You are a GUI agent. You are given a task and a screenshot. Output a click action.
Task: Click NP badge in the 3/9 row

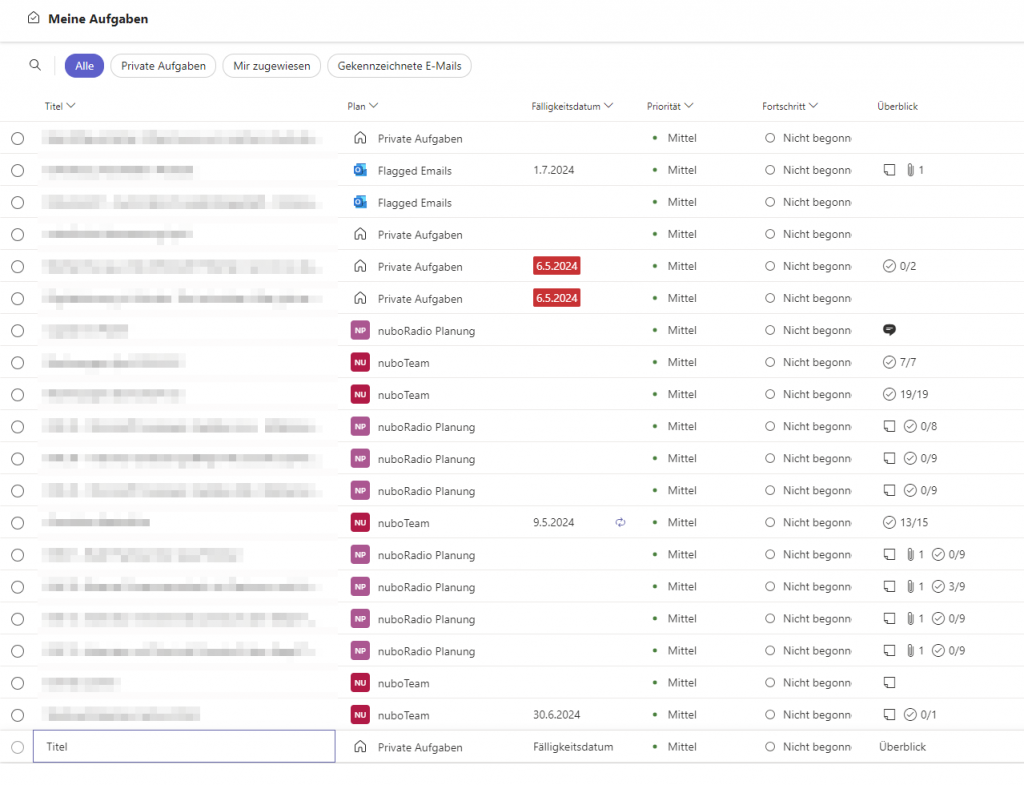(360, 586)
